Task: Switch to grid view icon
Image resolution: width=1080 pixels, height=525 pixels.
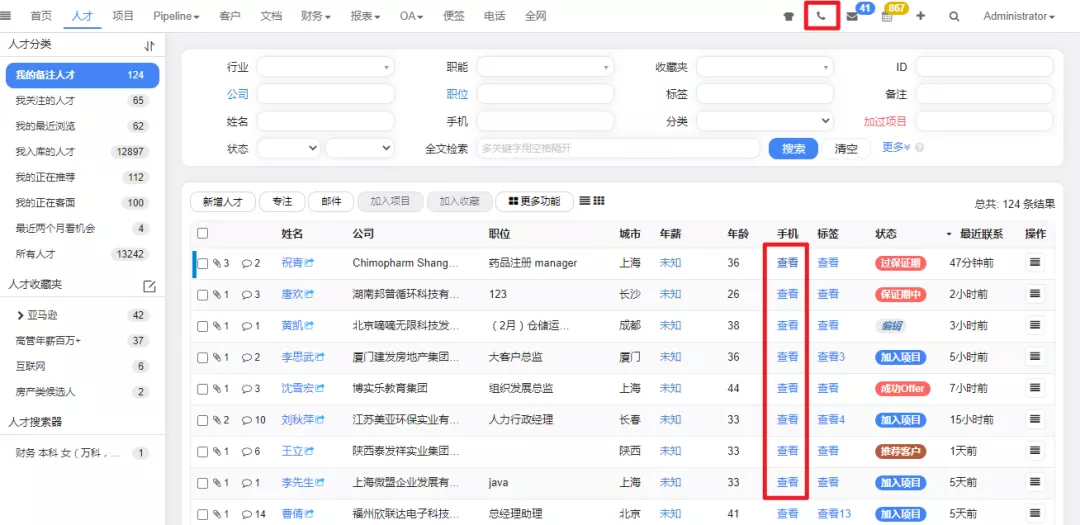Action: (x=599, y=200)
